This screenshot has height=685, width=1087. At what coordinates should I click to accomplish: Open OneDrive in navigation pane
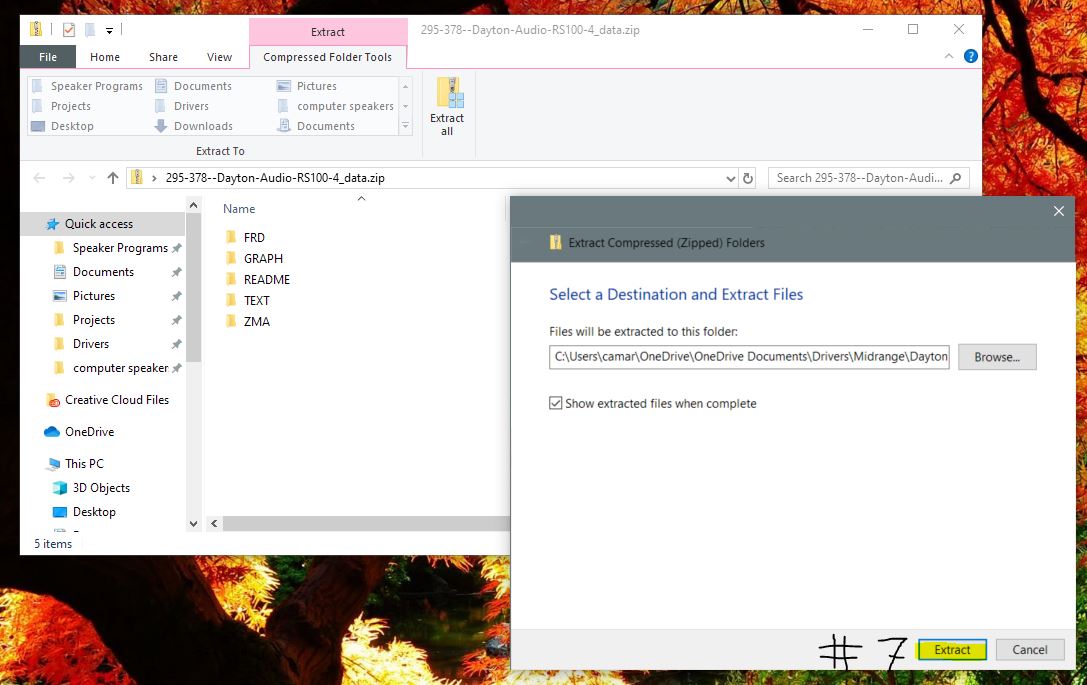[x=79, y=432]
